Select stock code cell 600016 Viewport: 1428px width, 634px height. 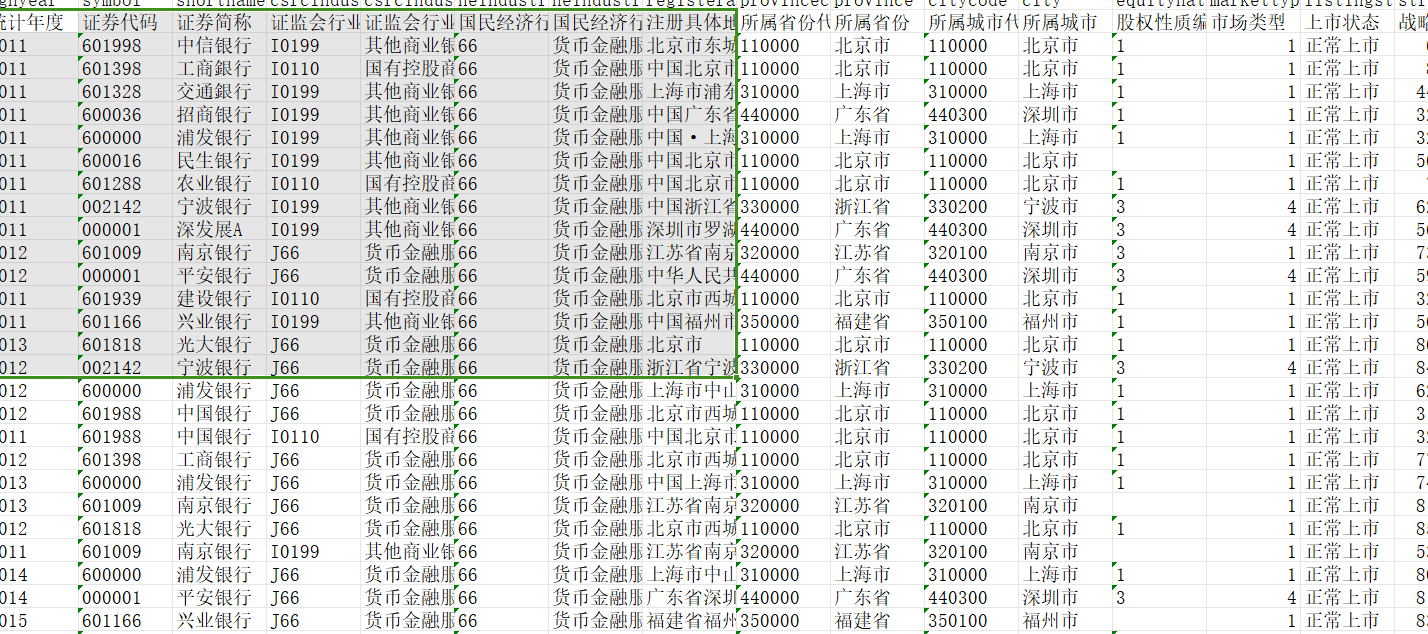[x=125, y=160]
